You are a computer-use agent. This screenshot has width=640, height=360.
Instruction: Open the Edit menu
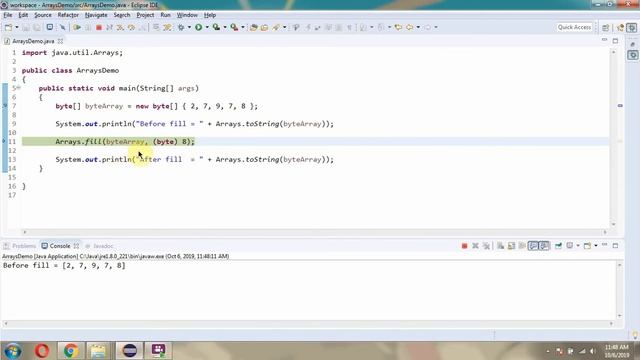23,15
